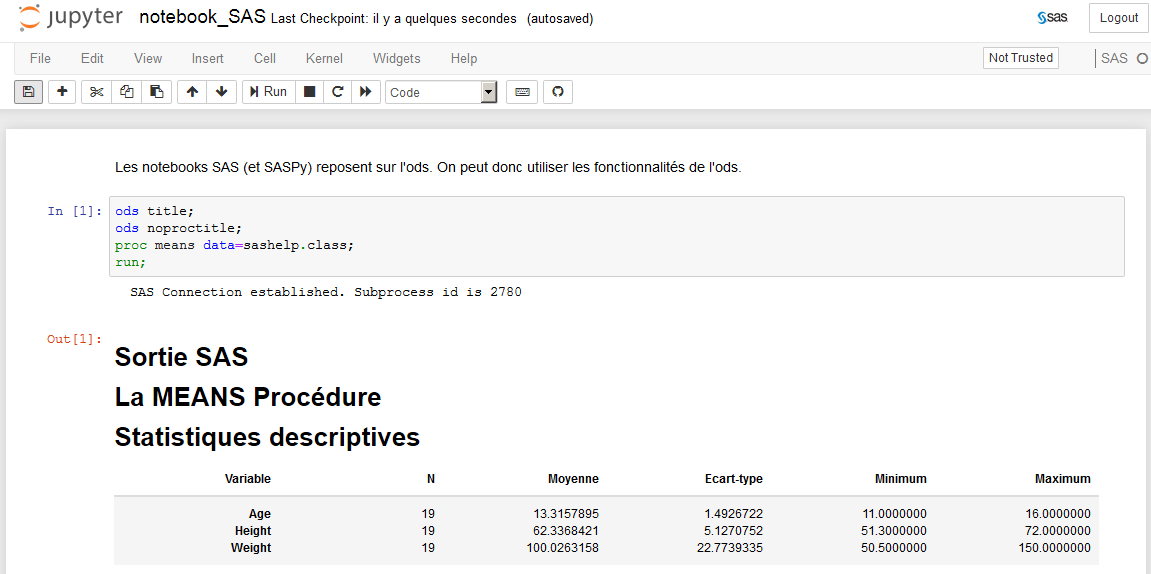Copy selected cells icon
Viewport: 1151px width, 574px height.
click(126, 92)
